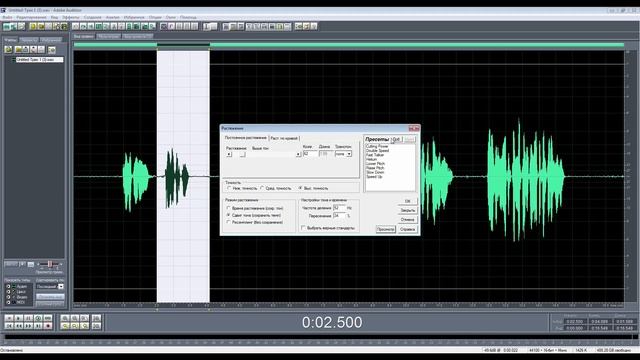Screen dimensions: 640x360
Task: Click the Zoom In Horizontally icon
Action: [65, 318]
